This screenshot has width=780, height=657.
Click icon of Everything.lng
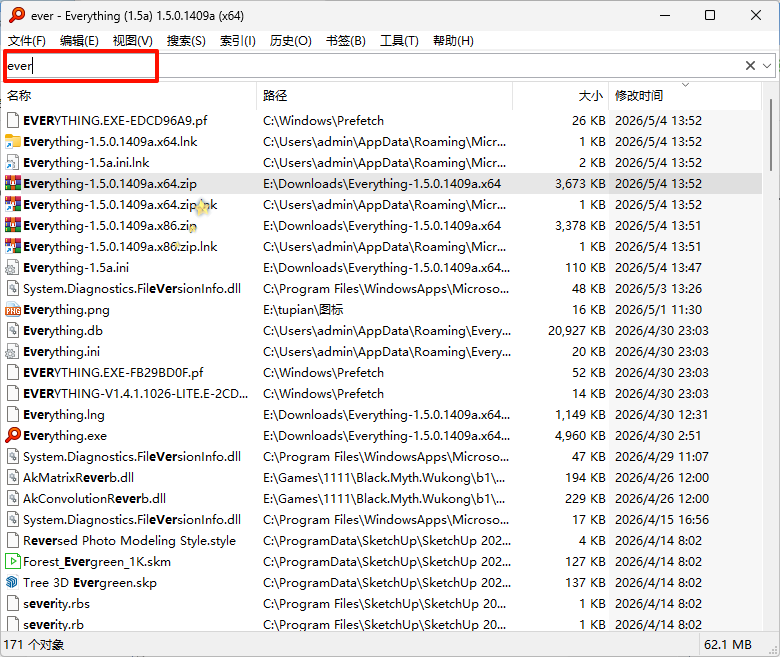pos(12,415)
